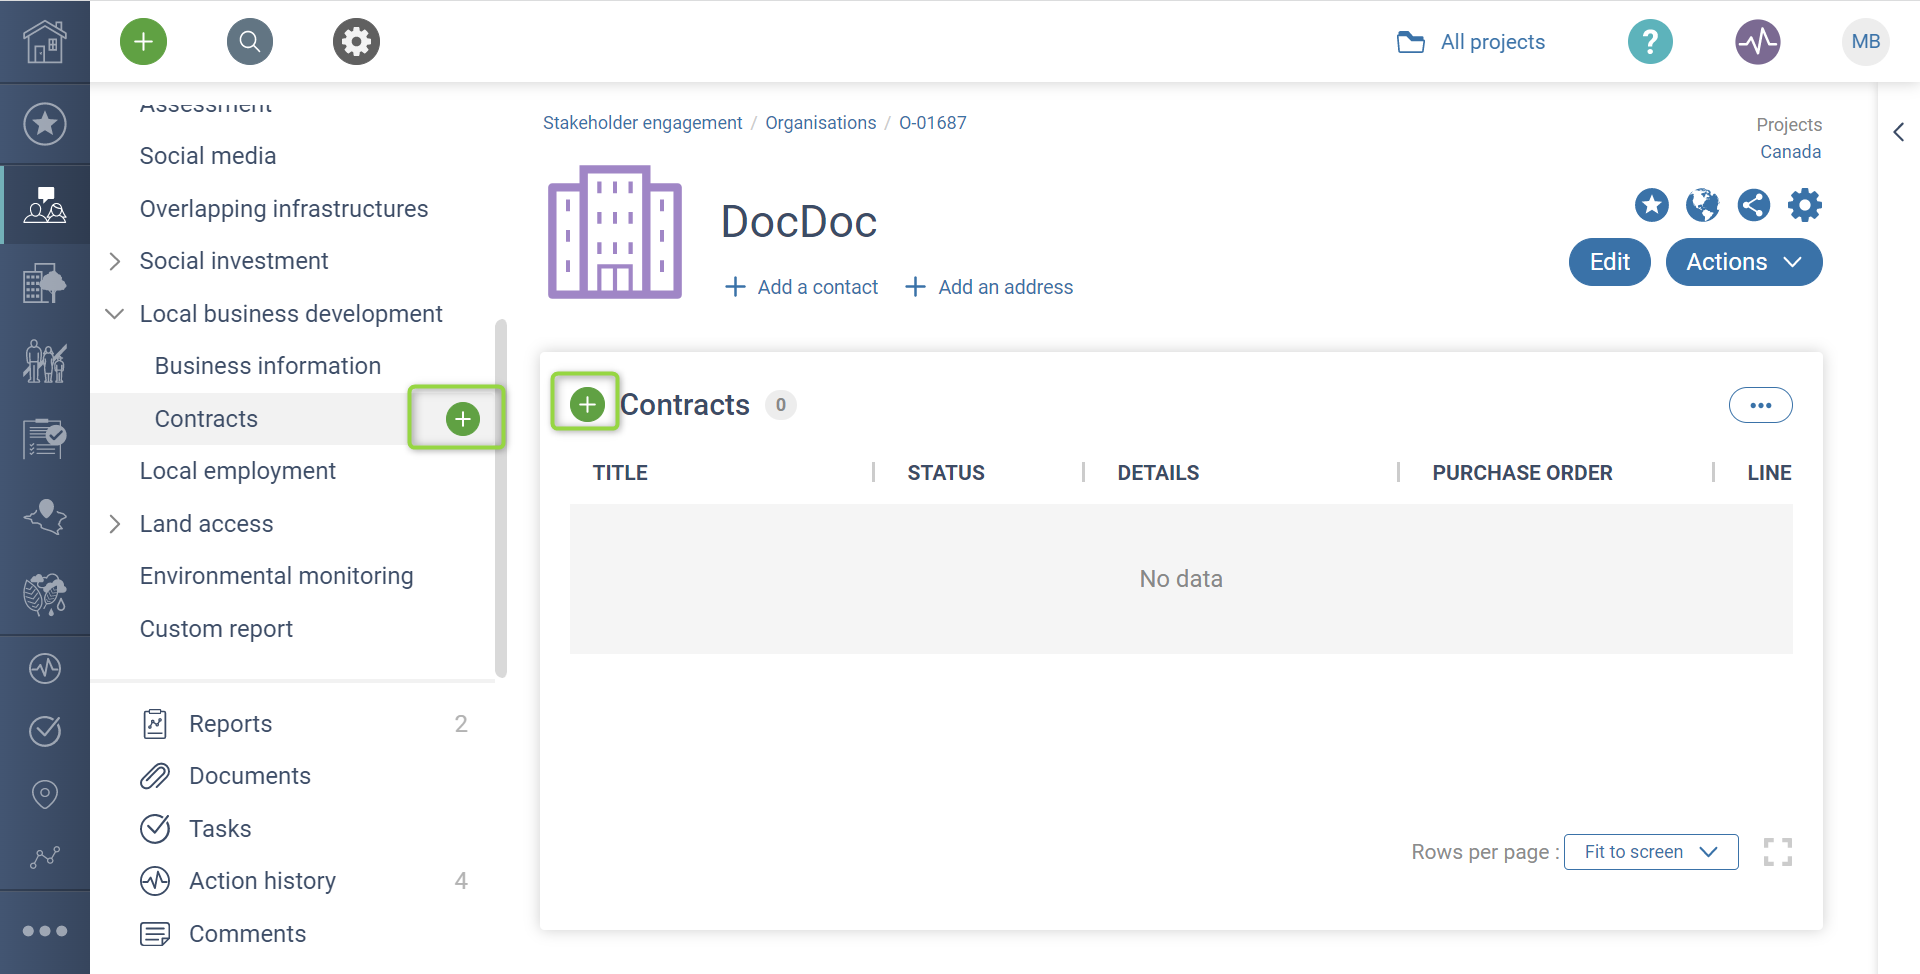Viewport: 1920px width, 974px height.
Task: Open Stakeholder engagement module in left sidebar
Action: [x=45, y=205]
